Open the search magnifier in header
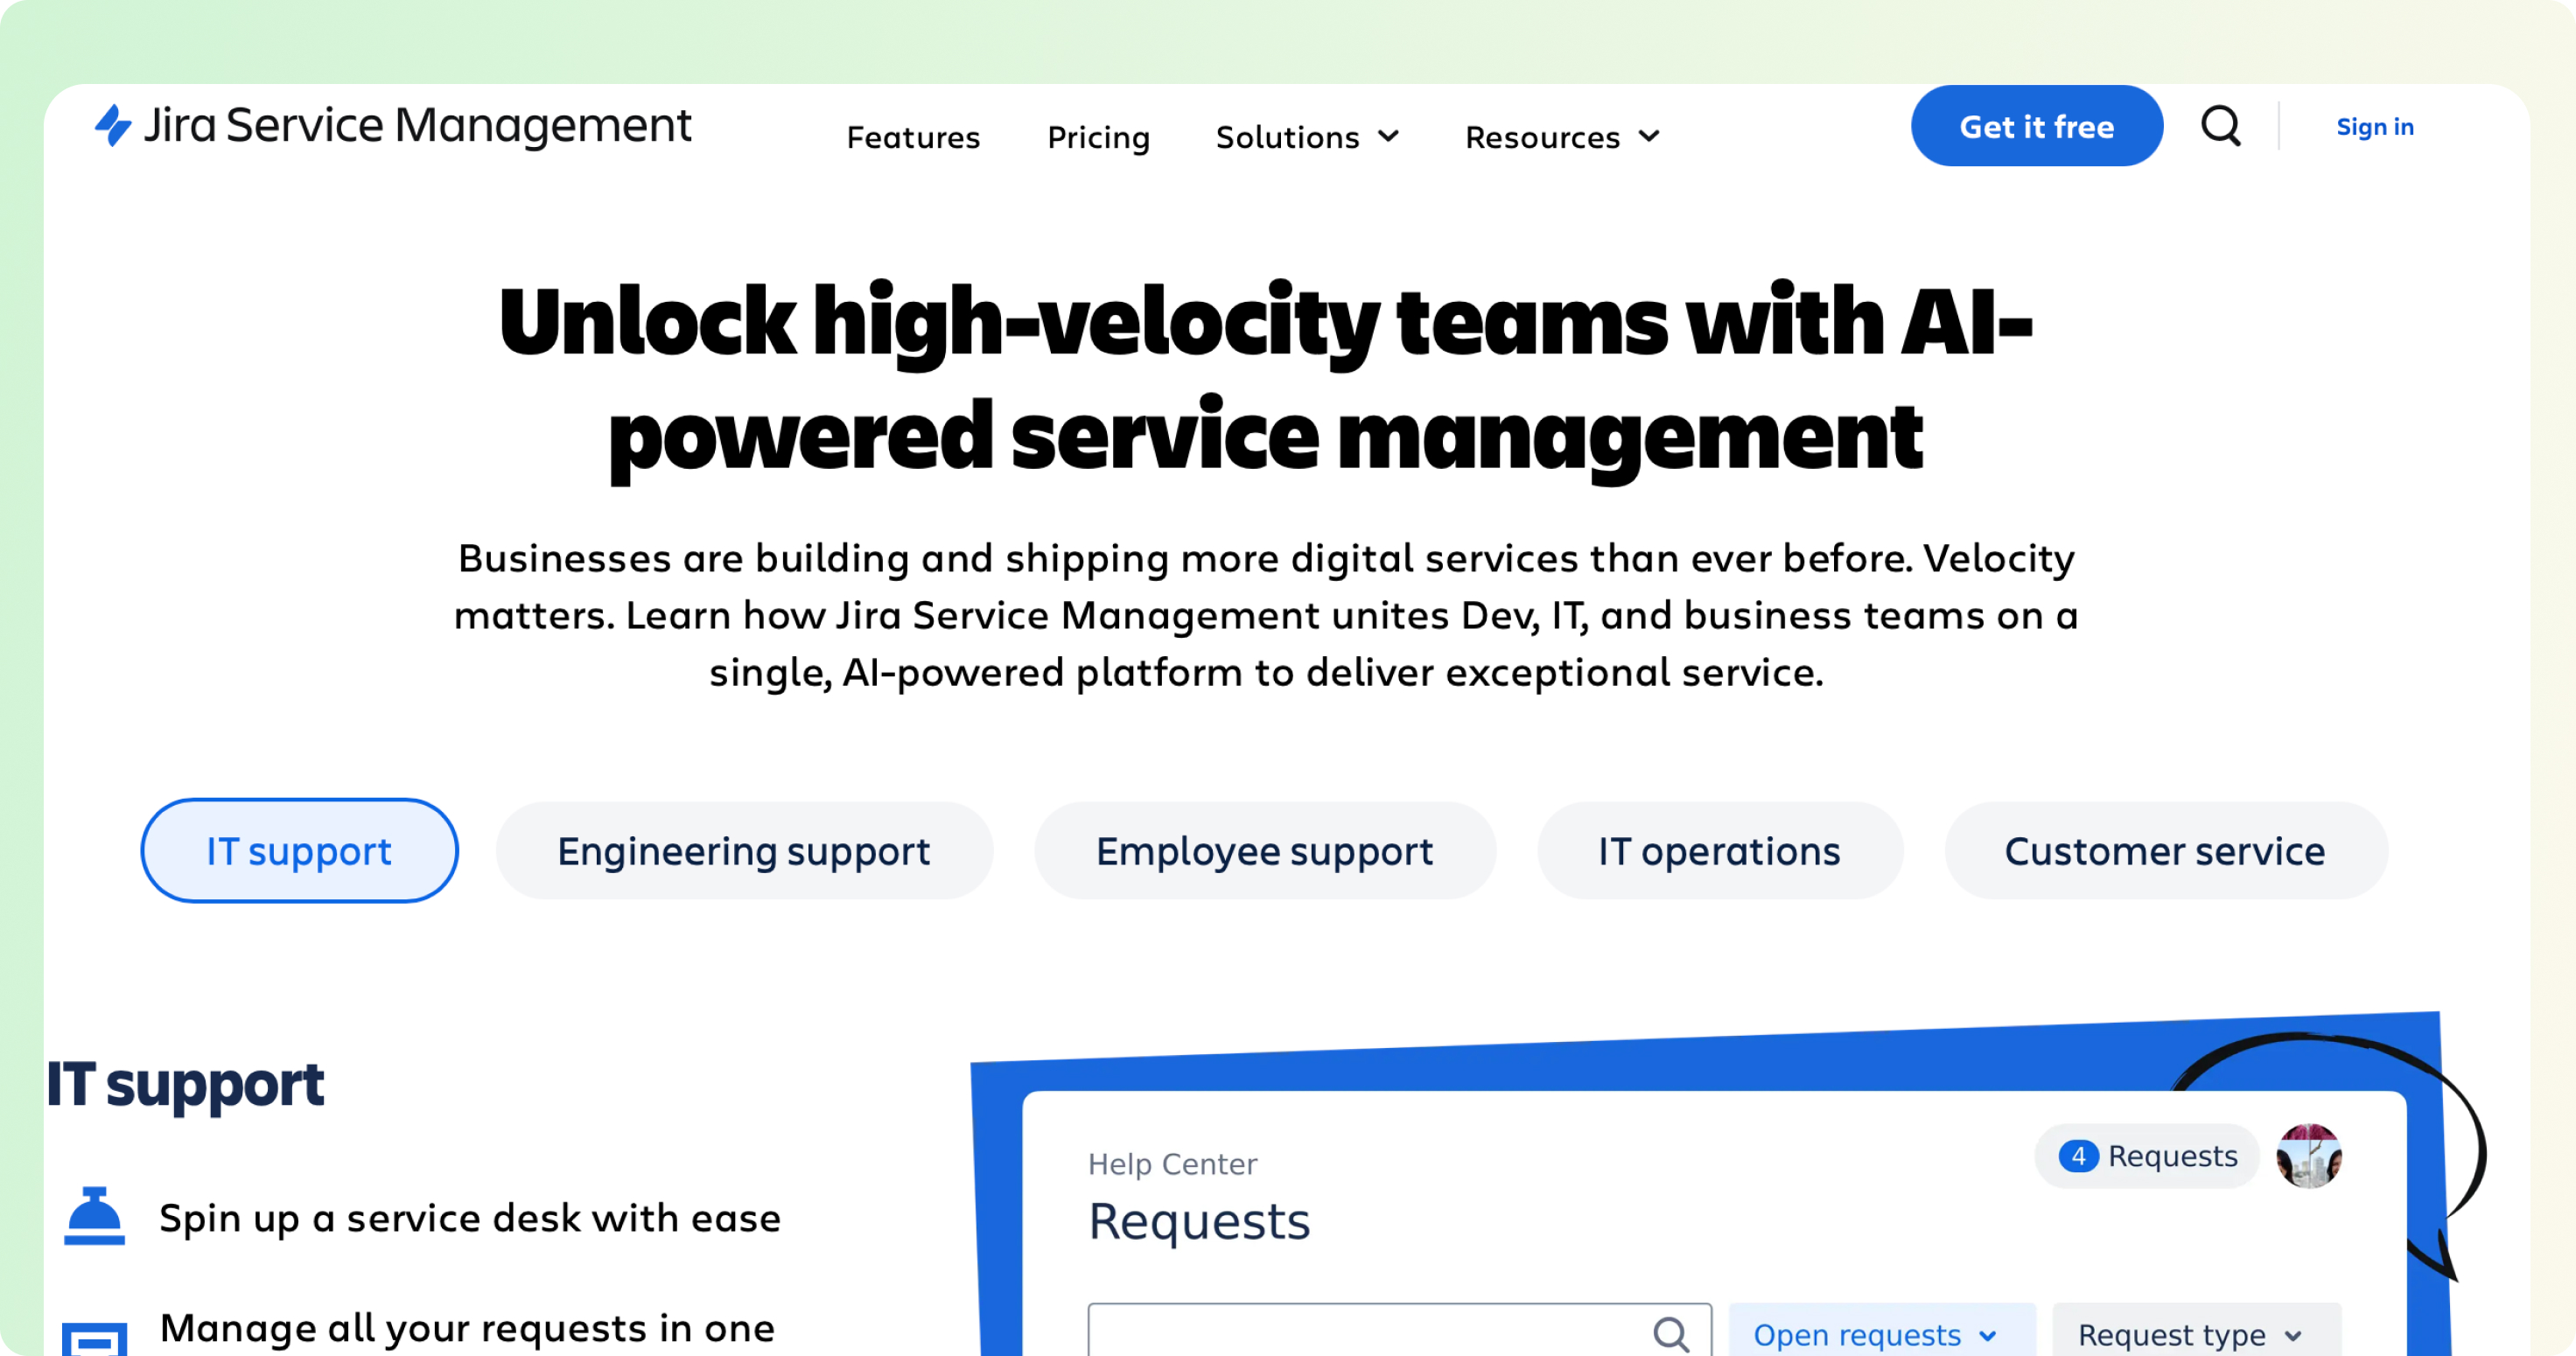The width and height of the screenshot is (2576, 1356). pyautogui.click(x=2220, y=127)
